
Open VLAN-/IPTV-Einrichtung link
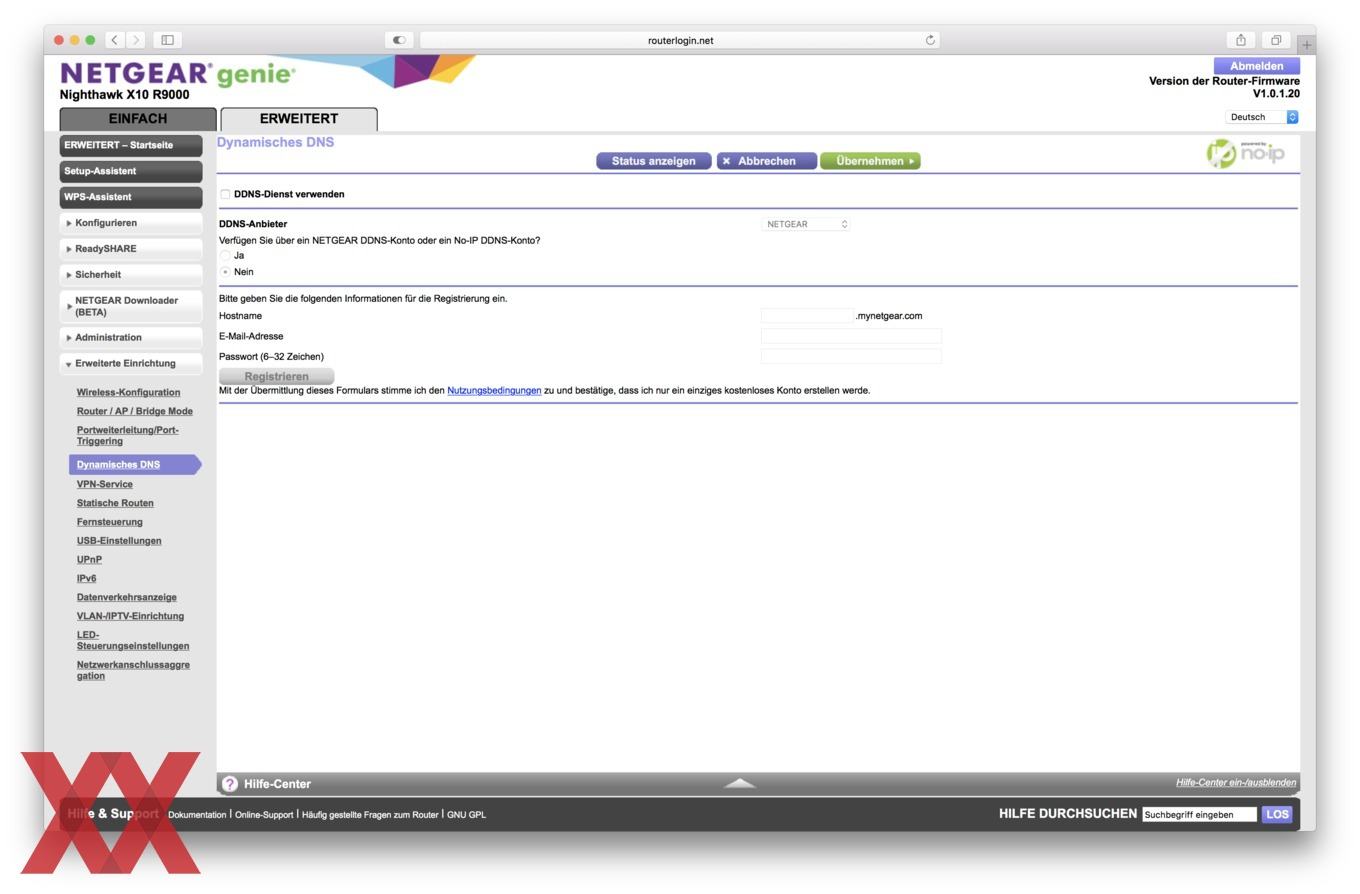130,617
